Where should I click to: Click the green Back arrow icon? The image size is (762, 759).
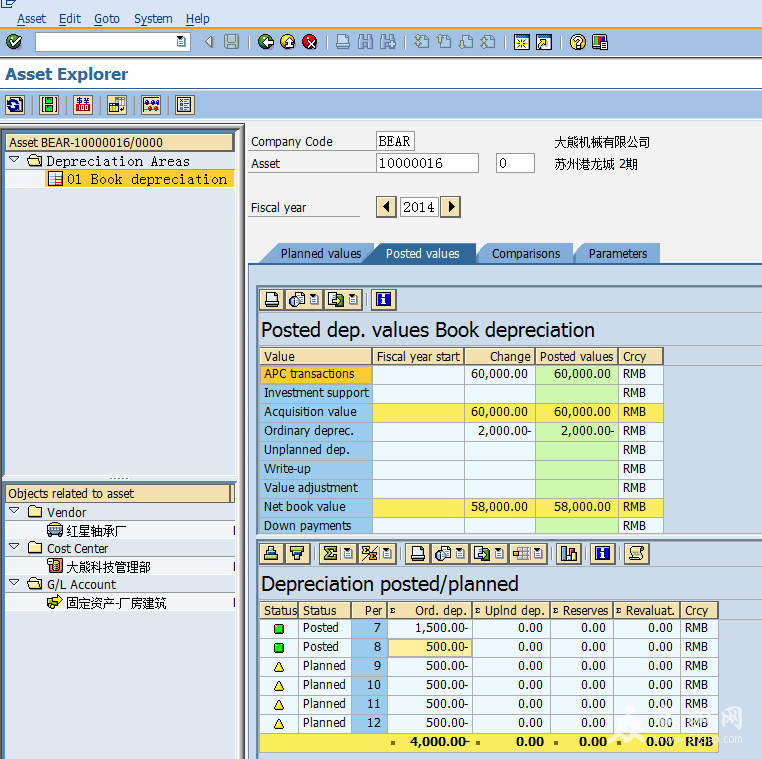[266, 42]
